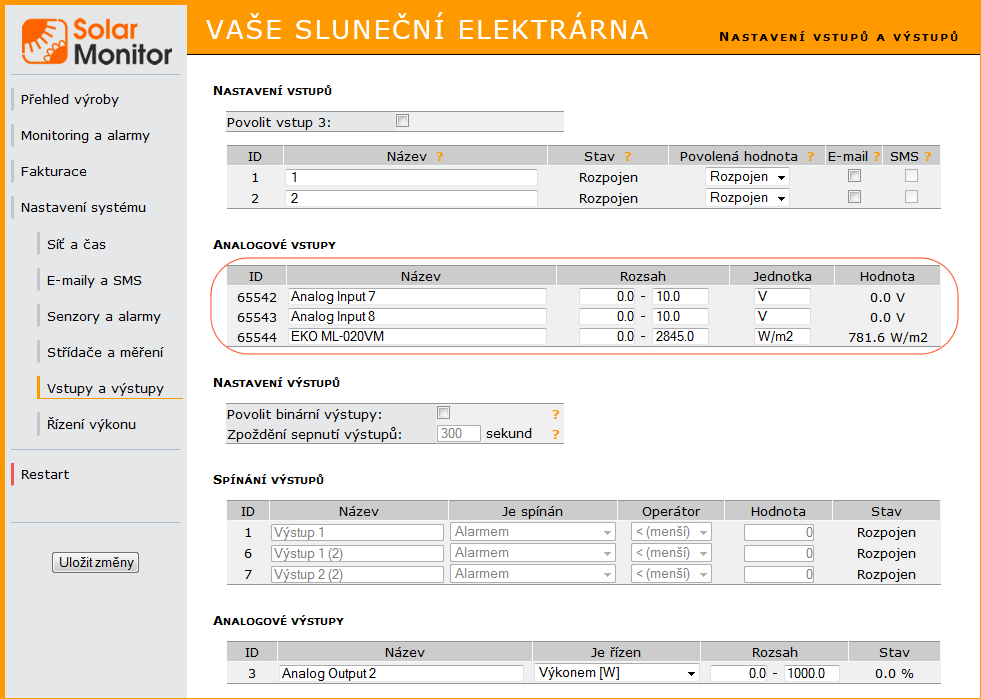Click the E-mail column help icon
The image size is (981, 699).
tap(876, 157)
